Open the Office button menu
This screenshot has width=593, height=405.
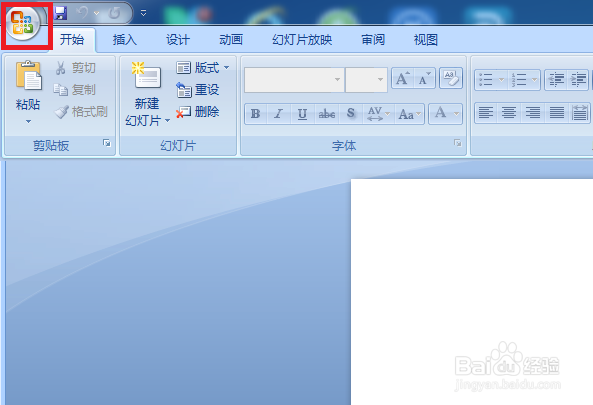[x=23, y=23]
